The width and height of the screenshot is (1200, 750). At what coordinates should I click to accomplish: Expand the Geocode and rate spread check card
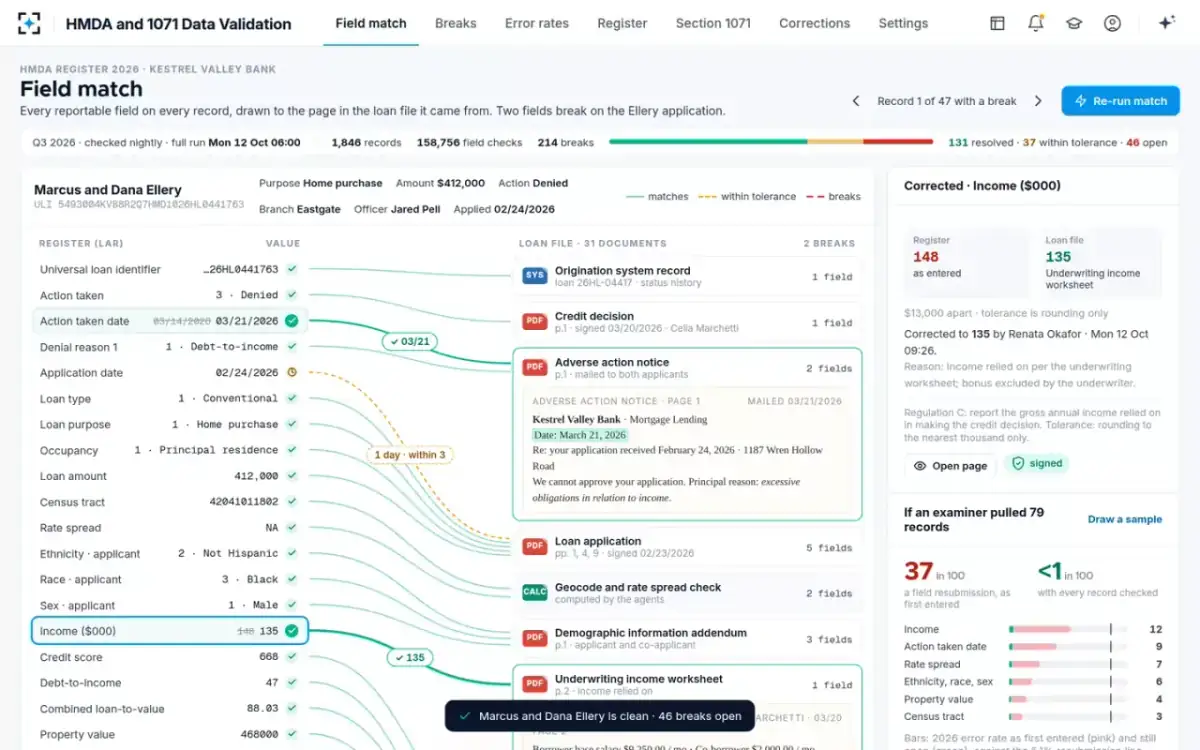687,593
